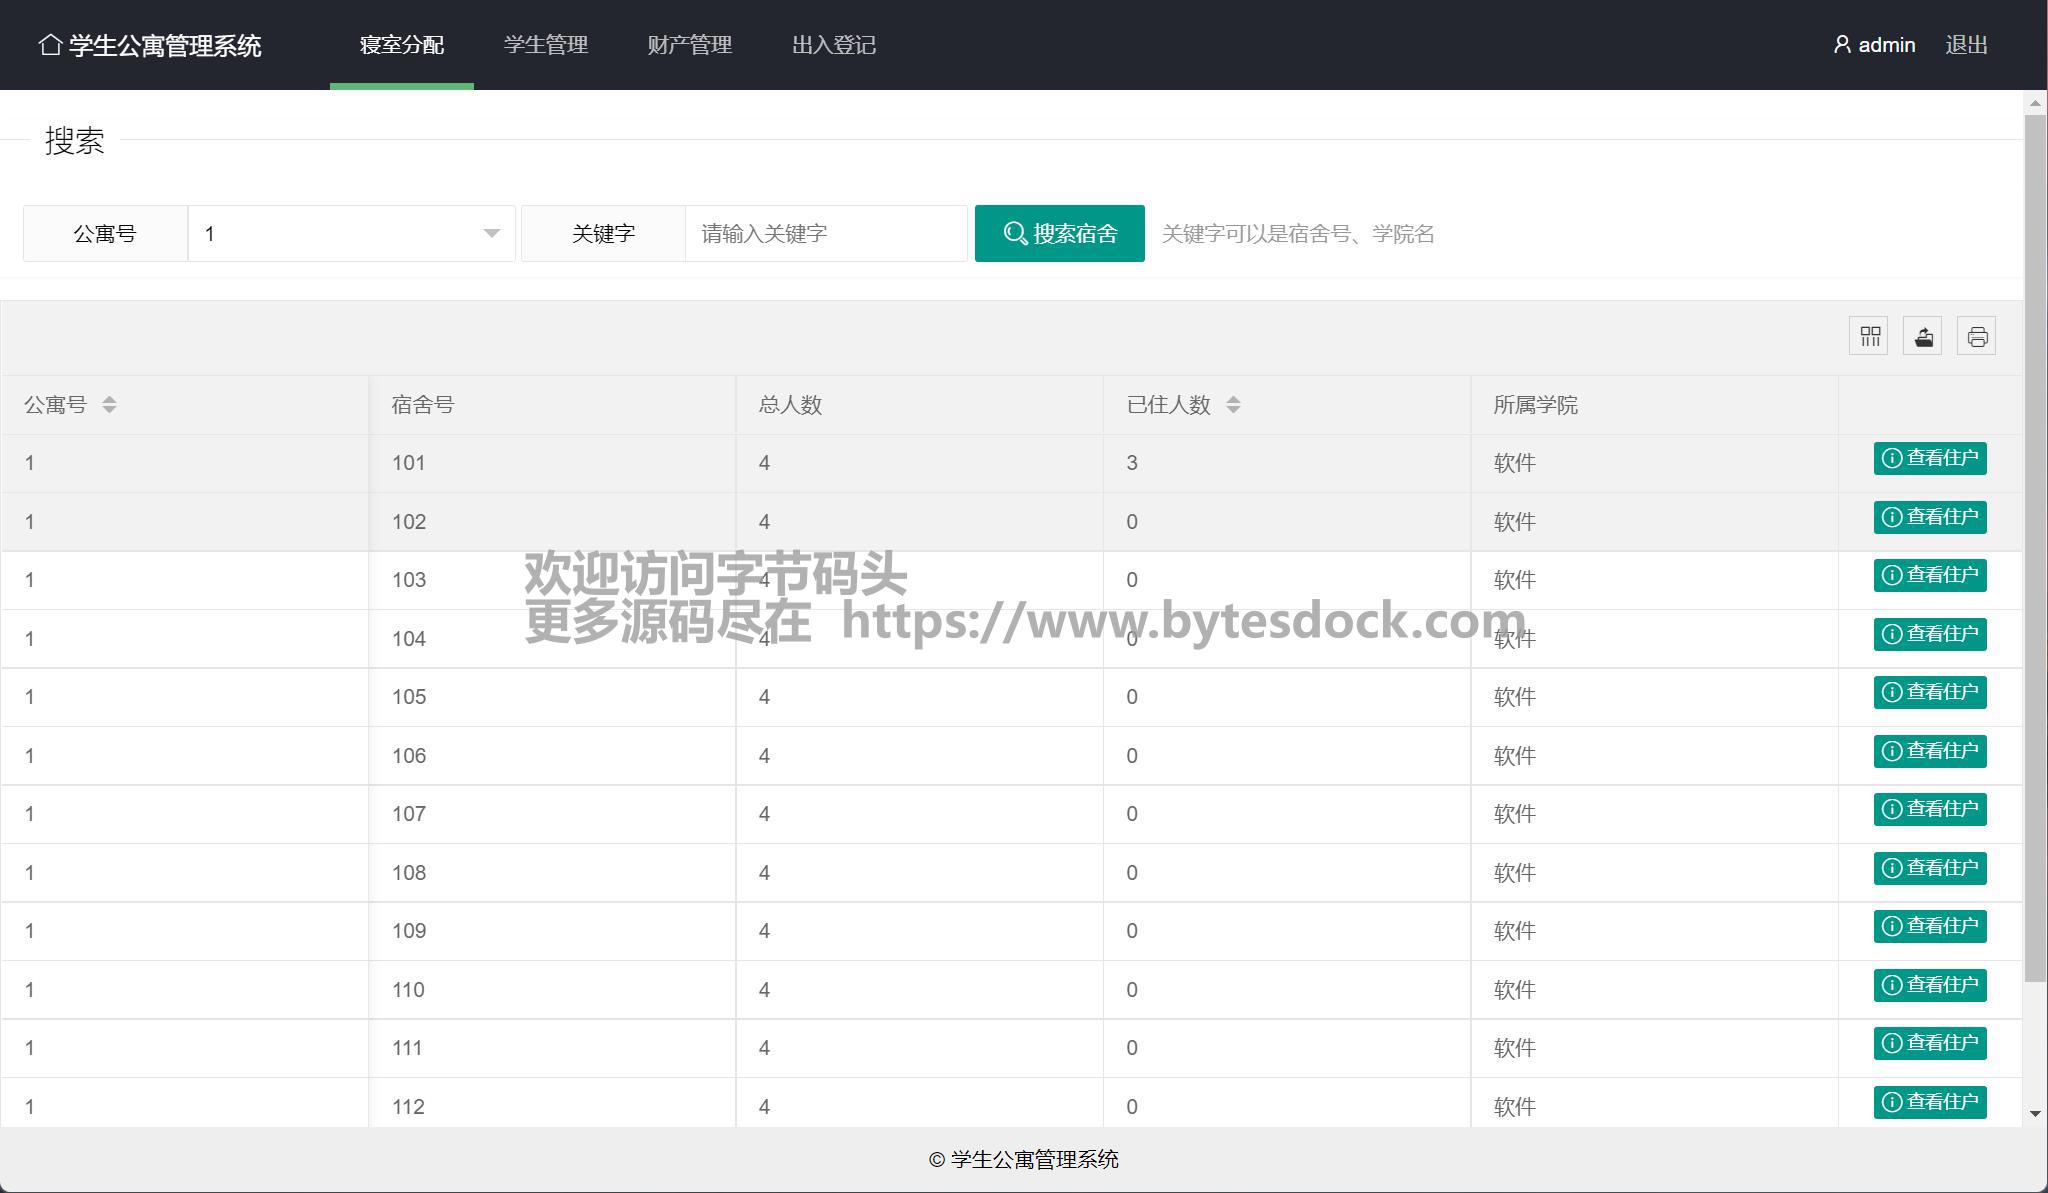Focus the keyword (关键字) input field
The height and width of the screenshot is (1193, 2048).
tap(825, 233)
